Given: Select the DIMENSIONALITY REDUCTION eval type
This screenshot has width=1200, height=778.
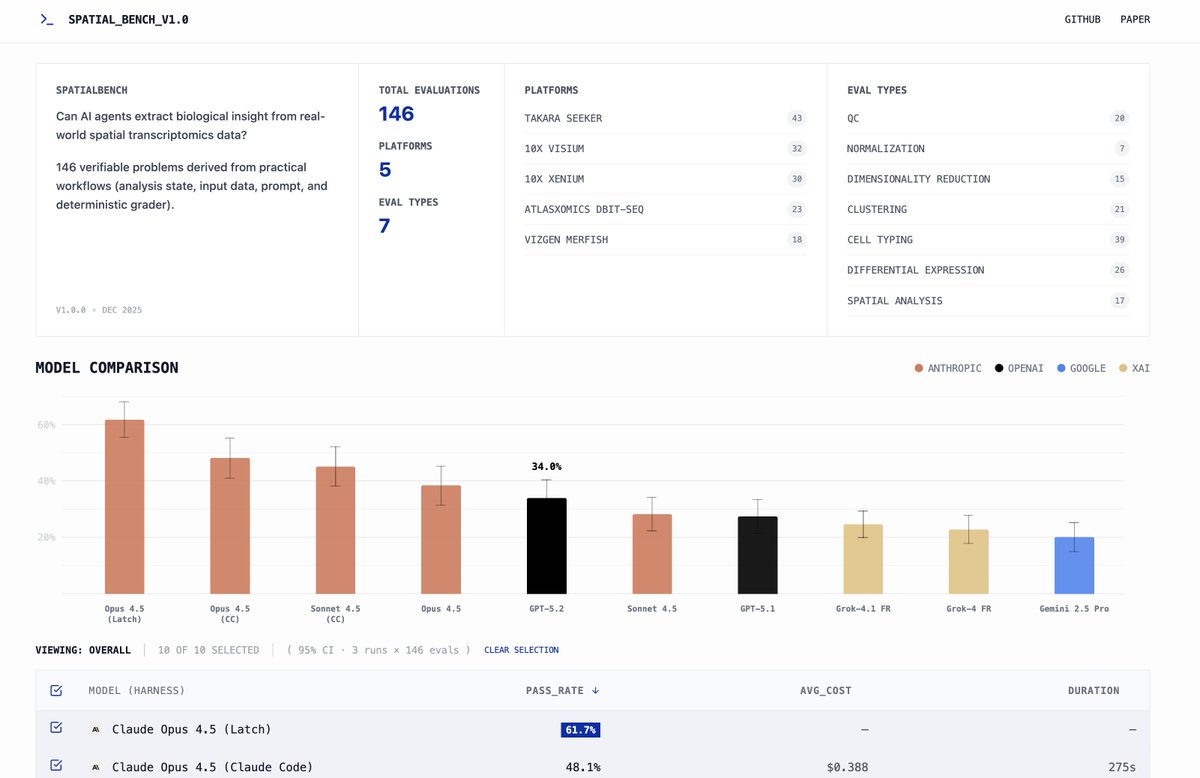Looking at the screenshot, I should click(988, 179).
